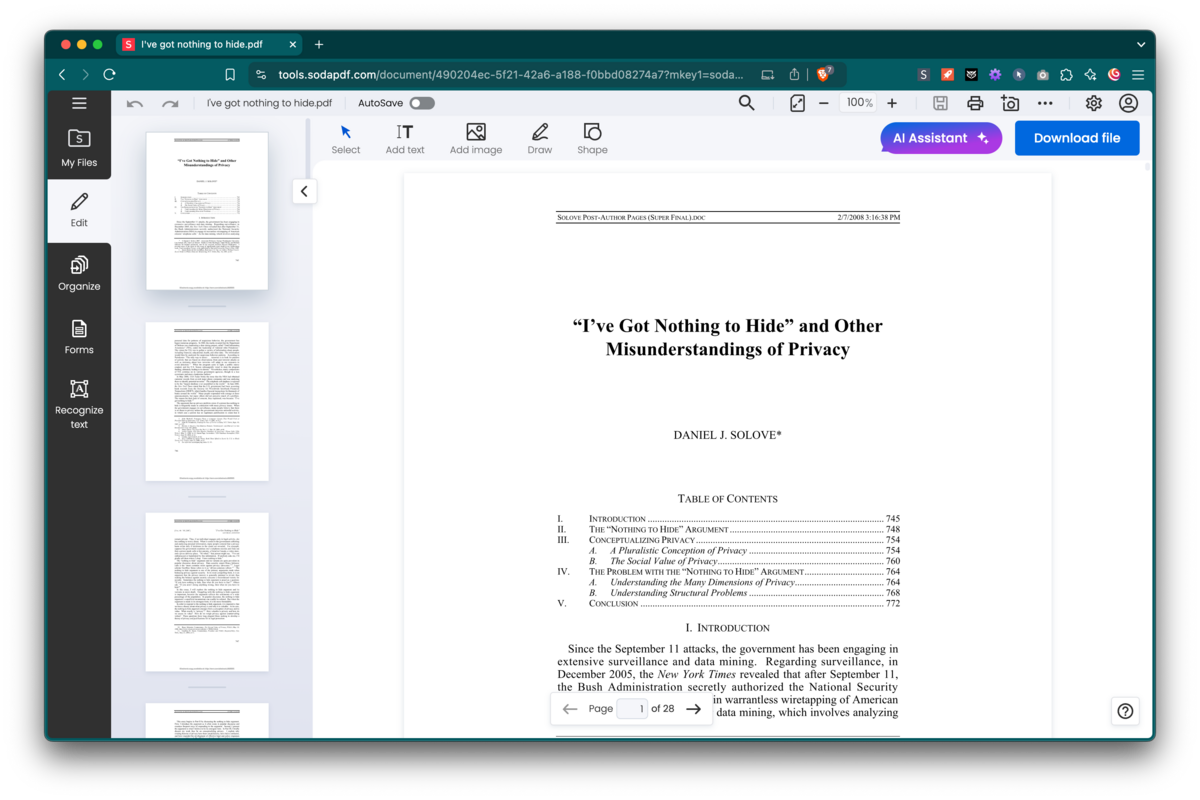The height and width of the screenshot is (800, 1200).
Task: Open the Recognize text section
Action: [79, 404]
